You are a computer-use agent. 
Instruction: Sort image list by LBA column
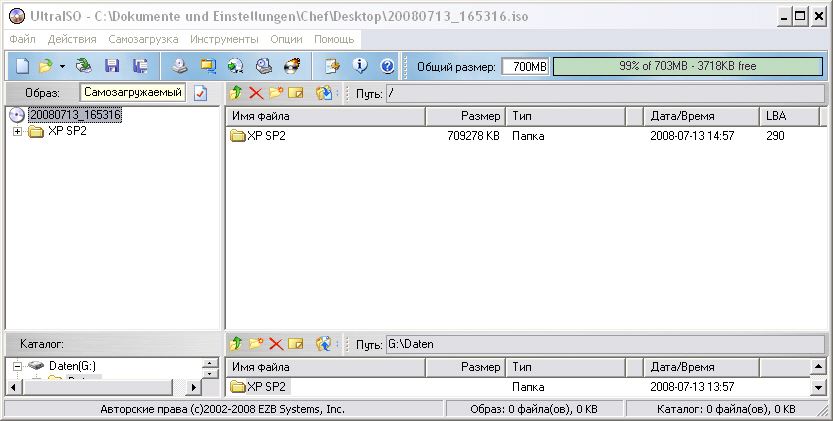pyautogui.click(x=789, y=116)
